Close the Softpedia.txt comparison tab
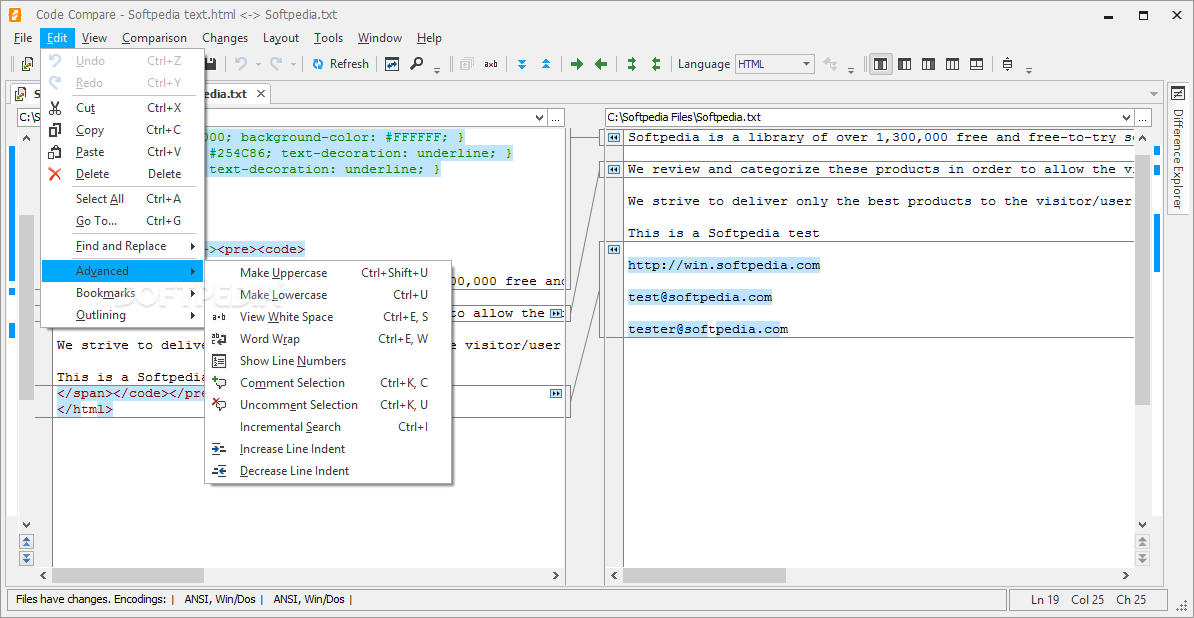This screenshot has height=618, width=1194. (260, 94)
